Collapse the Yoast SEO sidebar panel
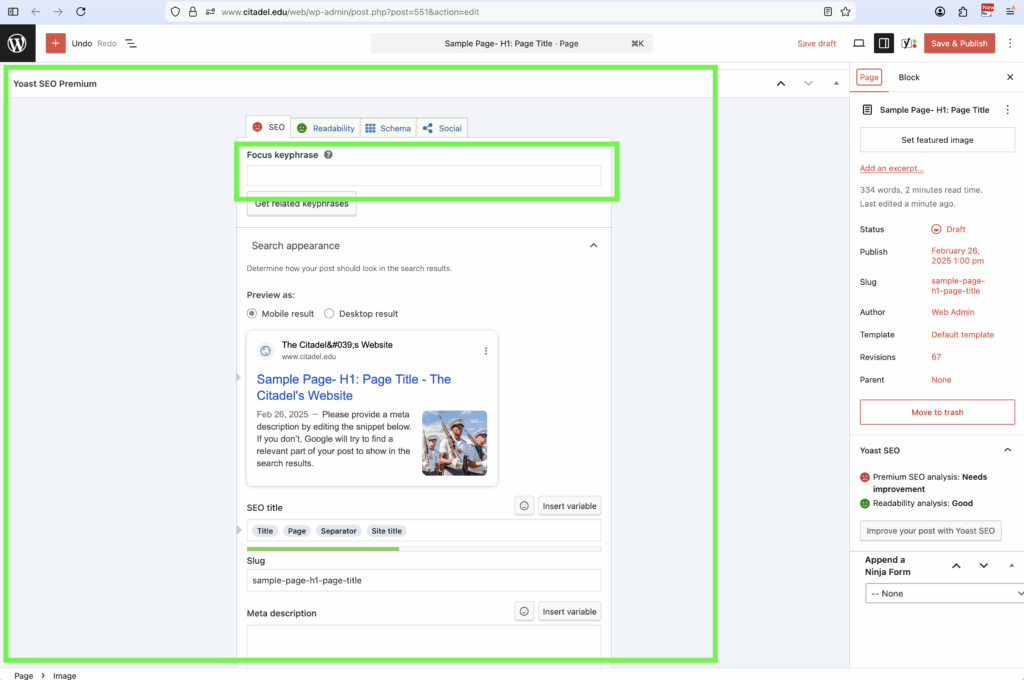1024x680 pixels. (x=1007, y=450)
